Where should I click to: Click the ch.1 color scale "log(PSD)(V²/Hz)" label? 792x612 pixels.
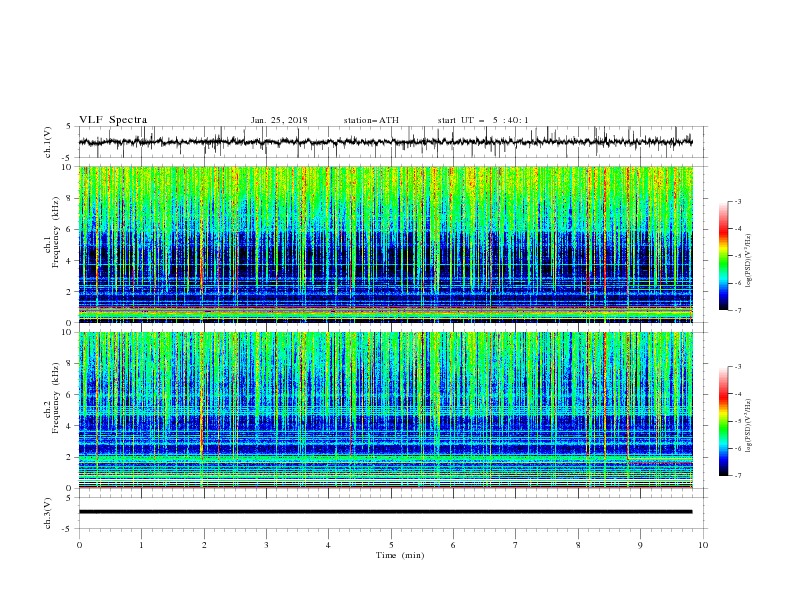749,261
